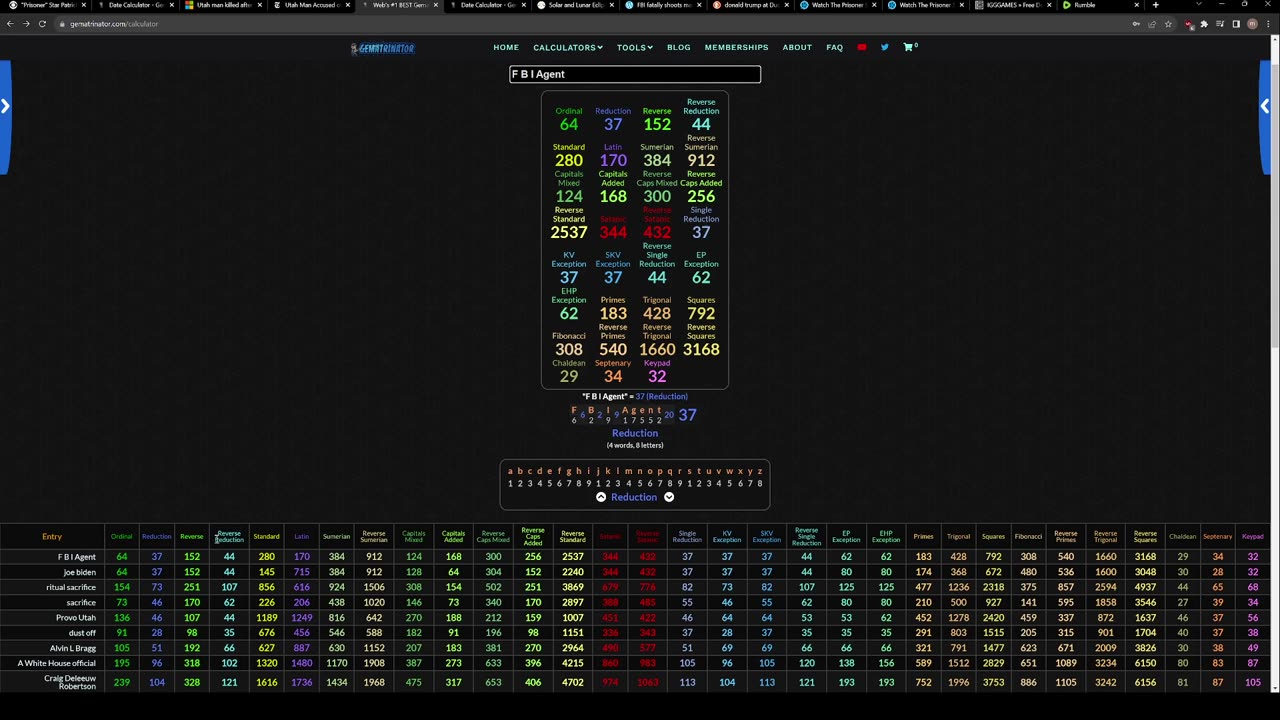Select the Fibonacci 308 result
This screenshot has height=720, width=1280.
tap(569, 345)
